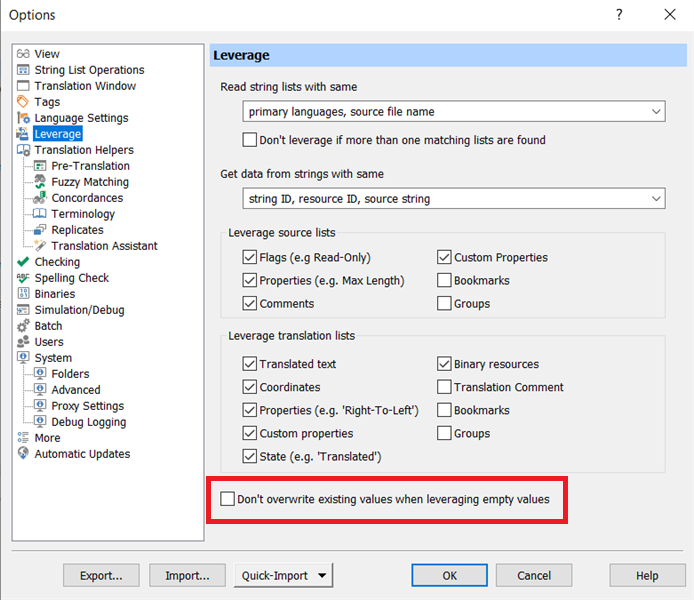694x600 pixels.
Task: Click the Folders icon under System
Action: (x=40, y=373)
